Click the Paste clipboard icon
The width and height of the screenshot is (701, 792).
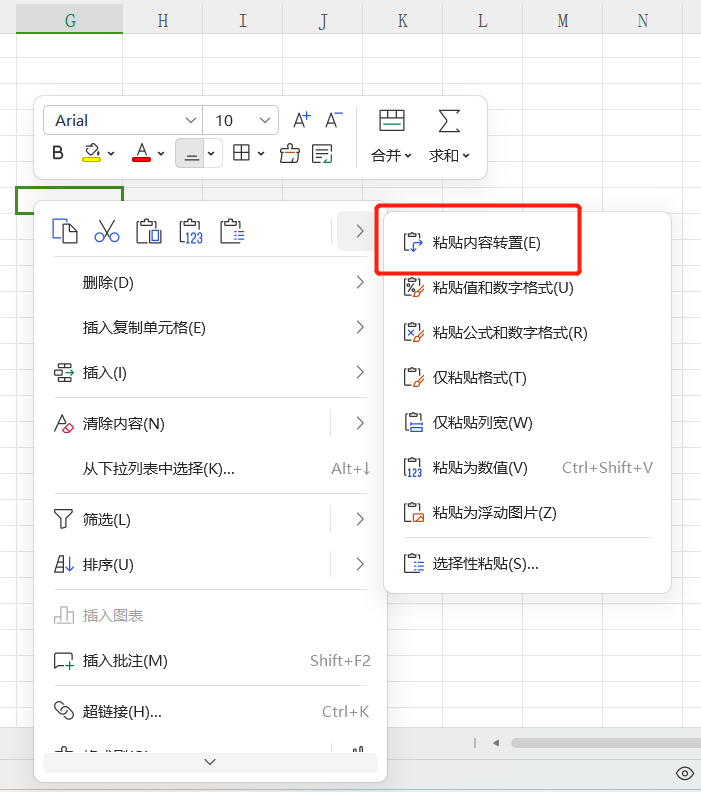click(x=148, y=231)
